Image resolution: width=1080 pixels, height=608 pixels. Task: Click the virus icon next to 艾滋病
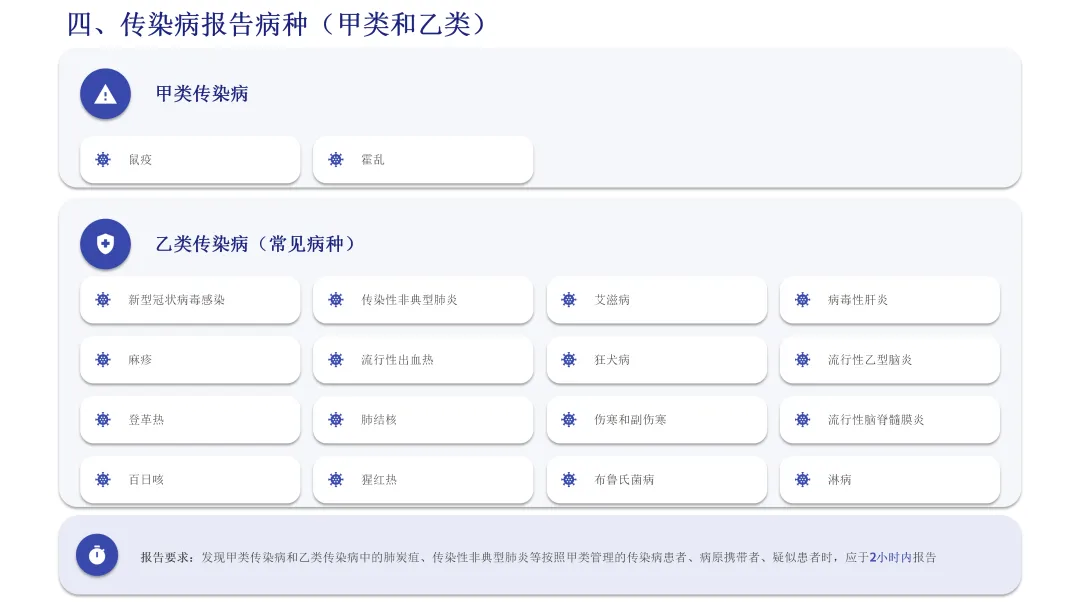569,300
